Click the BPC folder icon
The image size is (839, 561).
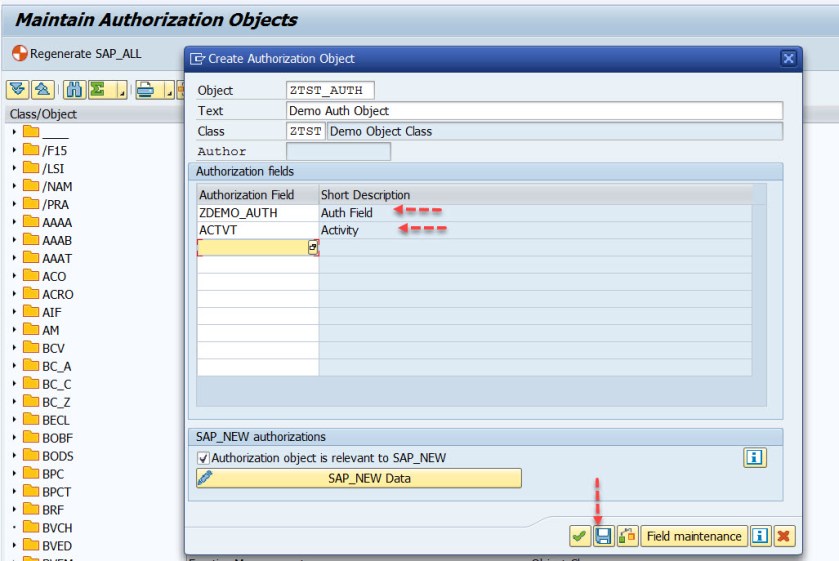(x=31, y=473)
